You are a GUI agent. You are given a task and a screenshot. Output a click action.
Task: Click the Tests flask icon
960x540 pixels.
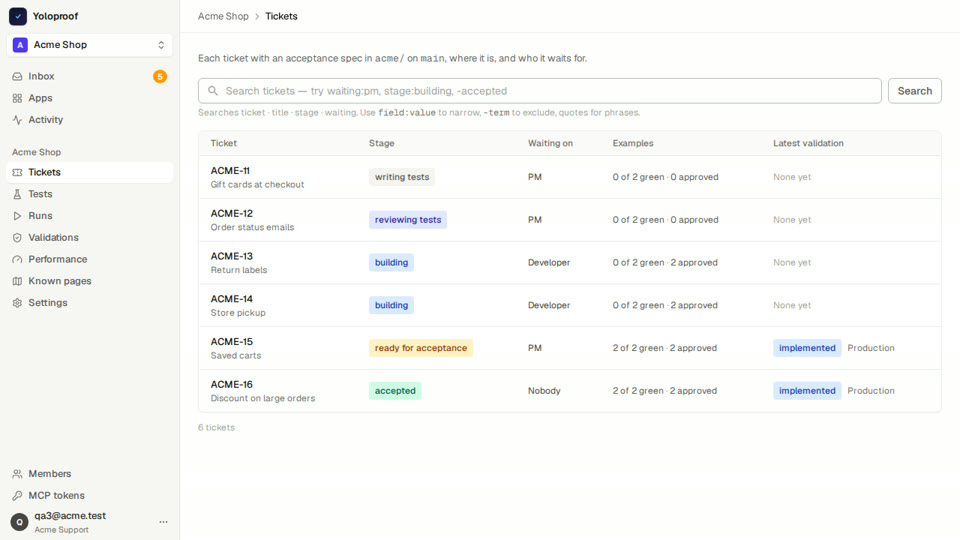pos(17,194)
